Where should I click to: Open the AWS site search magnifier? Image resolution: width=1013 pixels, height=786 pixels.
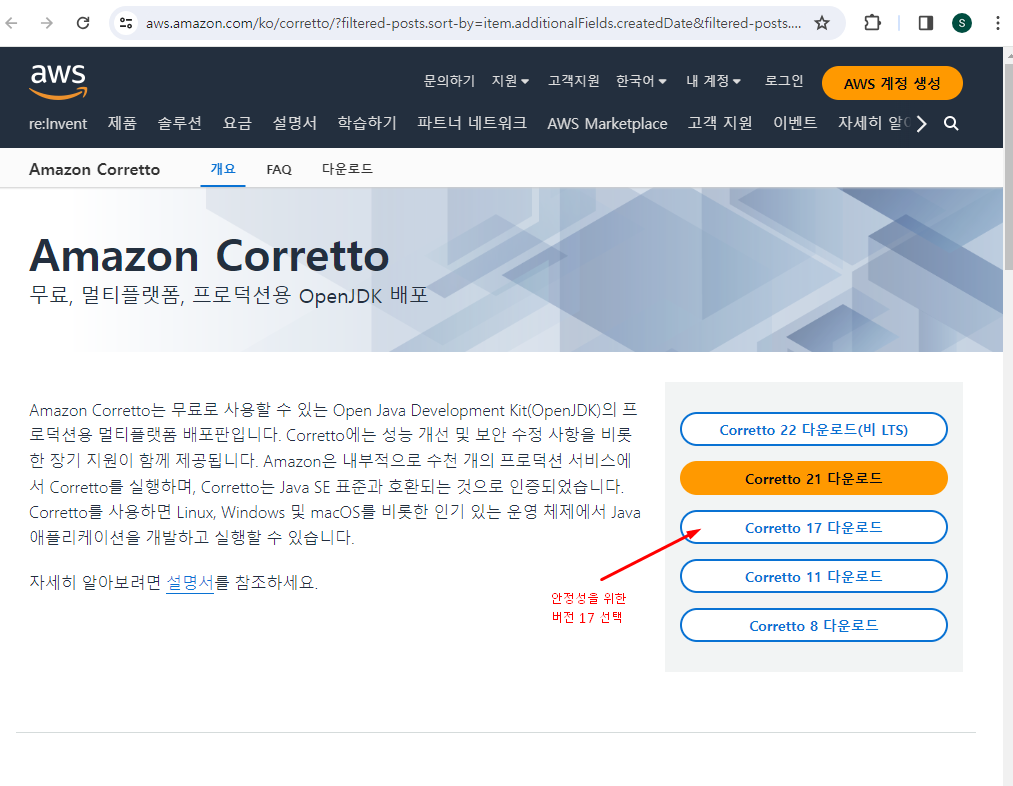pyautogui.click(x=951, y=123)
